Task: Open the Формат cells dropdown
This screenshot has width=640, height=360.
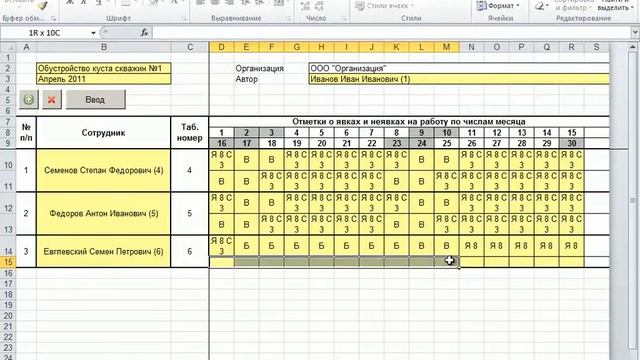Action: coord(499,6)
